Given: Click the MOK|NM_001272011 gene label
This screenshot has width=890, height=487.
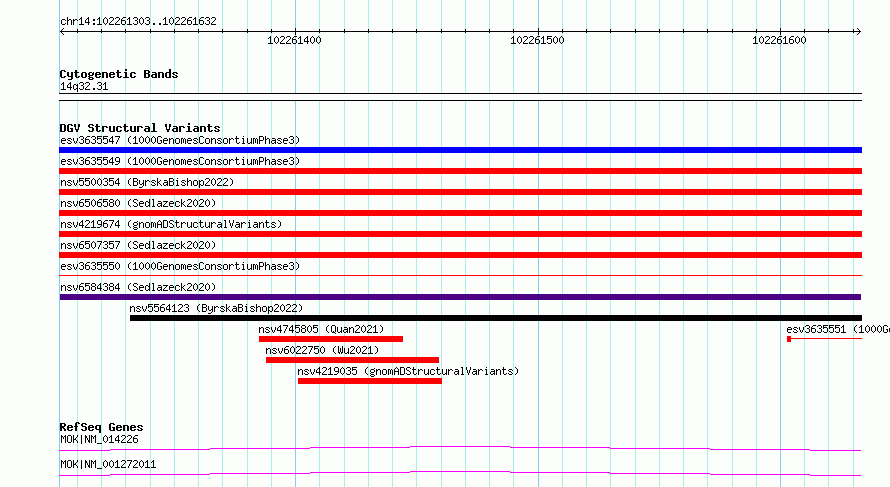Looking at the screenshot, I should click(108, 464).
